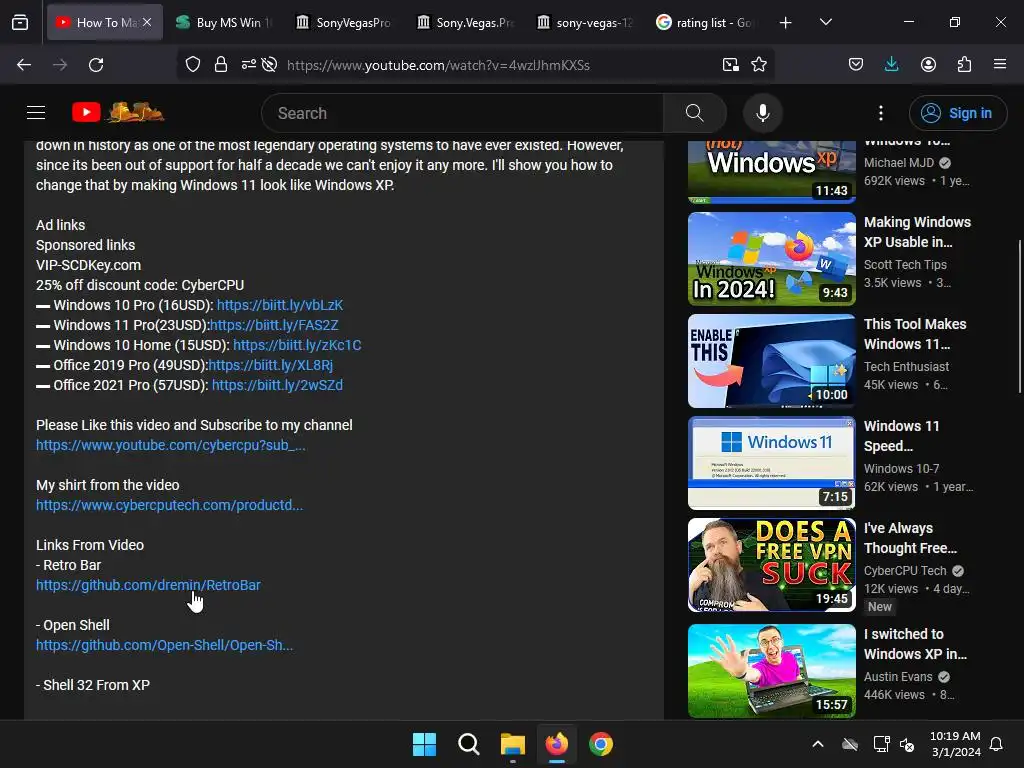Screen dimensions: 1024x768
Task: Open the cybercputech.com shirt link
Action: pos(169,505)
